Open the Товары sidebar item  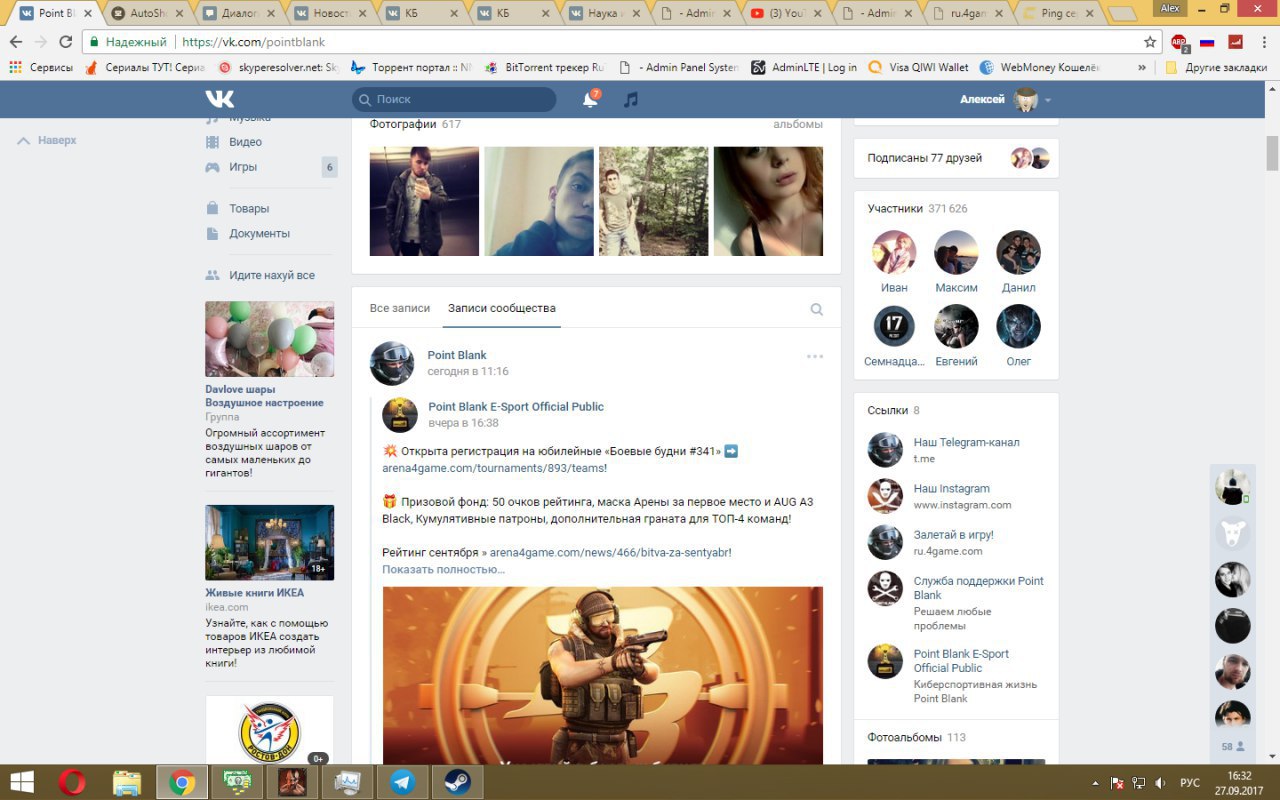click(249, 209)
